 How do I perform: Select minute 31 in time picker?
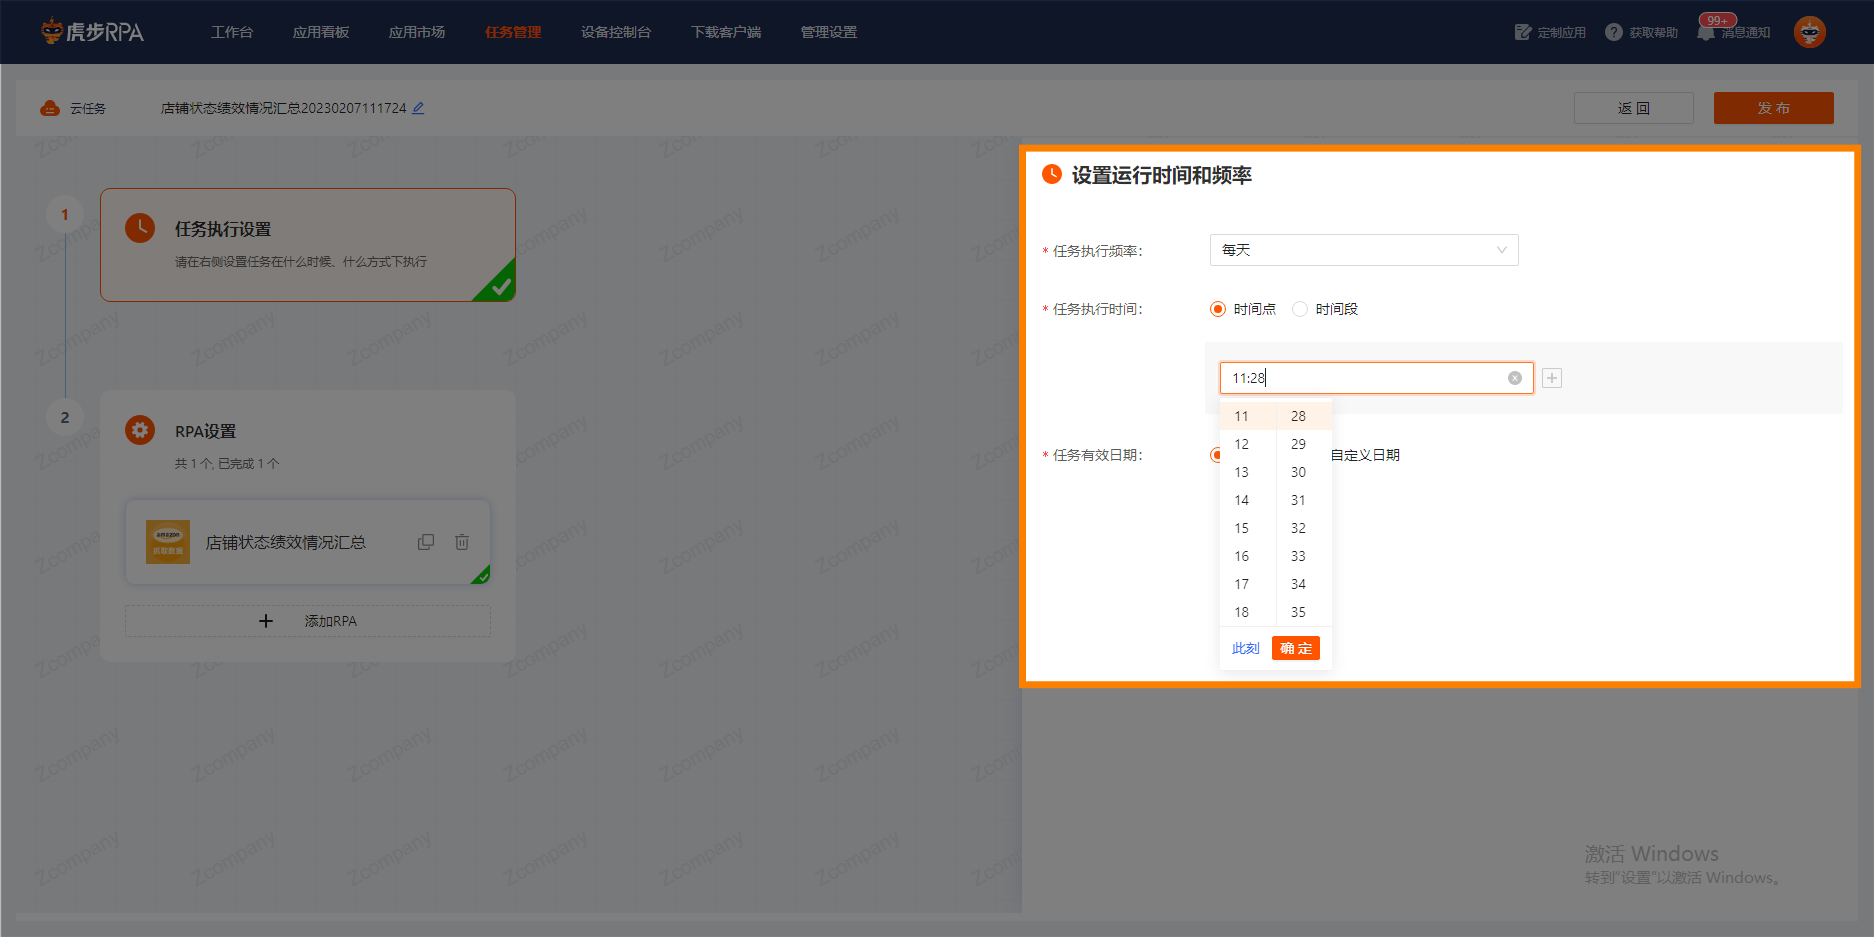tap(1303, 500)
